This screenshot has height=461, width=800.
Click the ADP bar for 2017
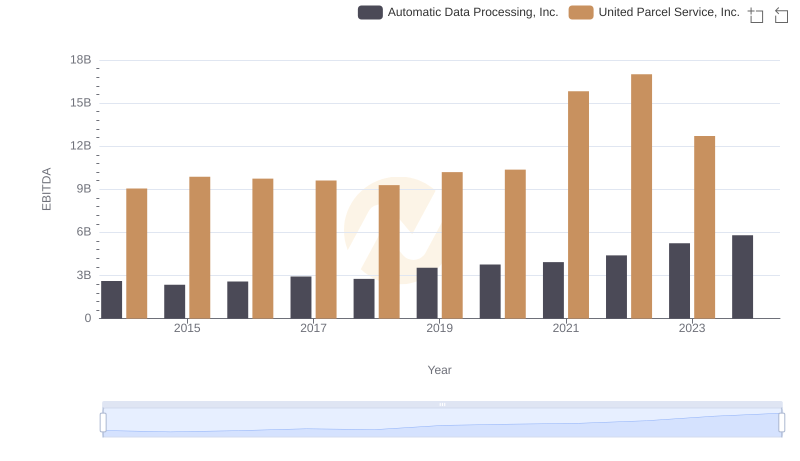tap(301, 297)
